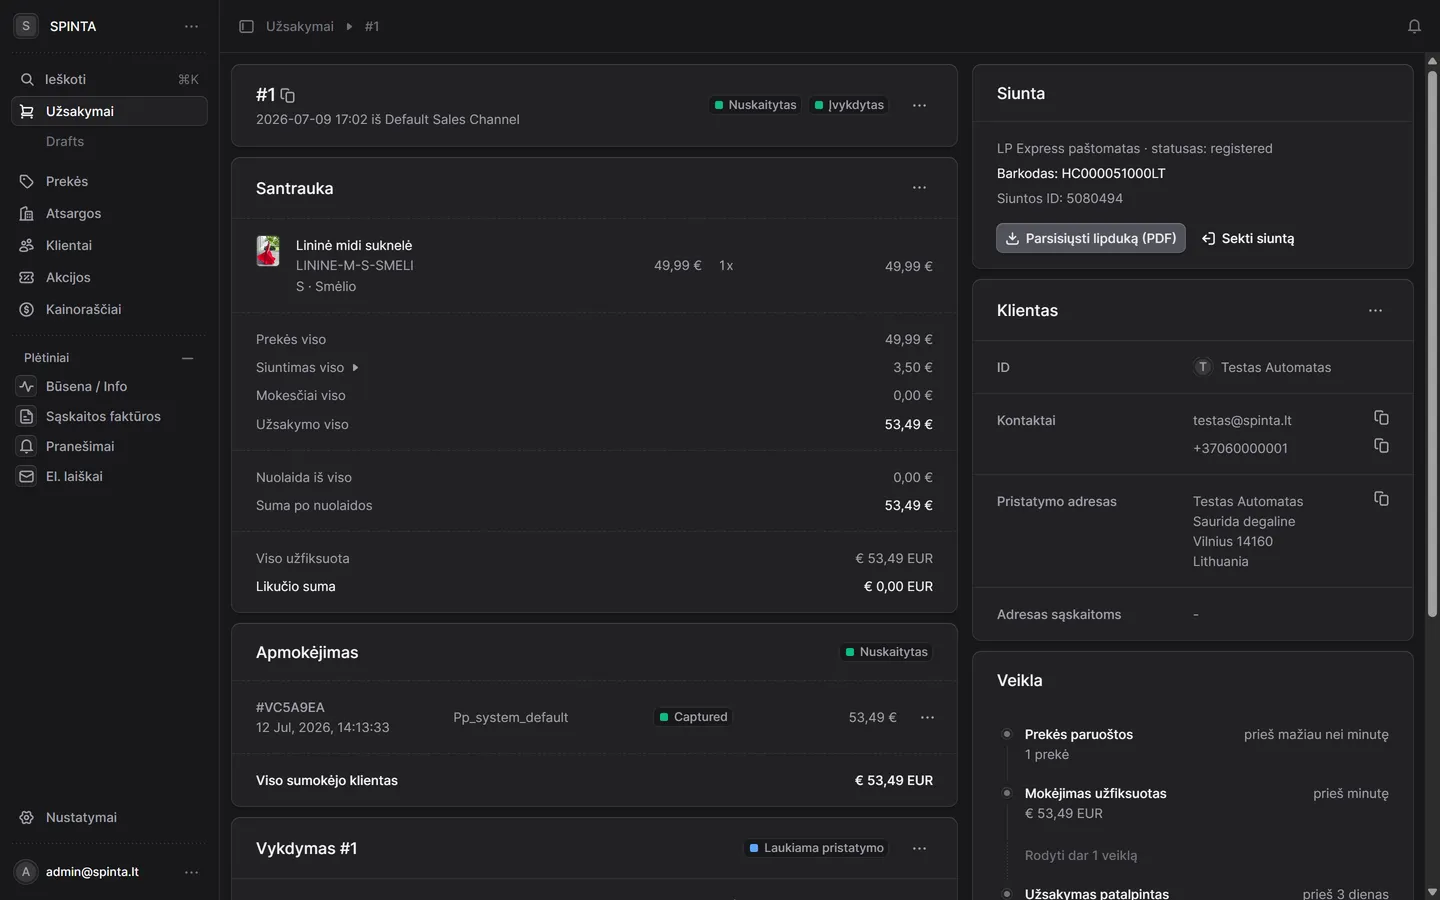Image resolution: width=1440 pixels, height=900 pixels.
Task: Show one more activity item
Action: (1081, 855)
